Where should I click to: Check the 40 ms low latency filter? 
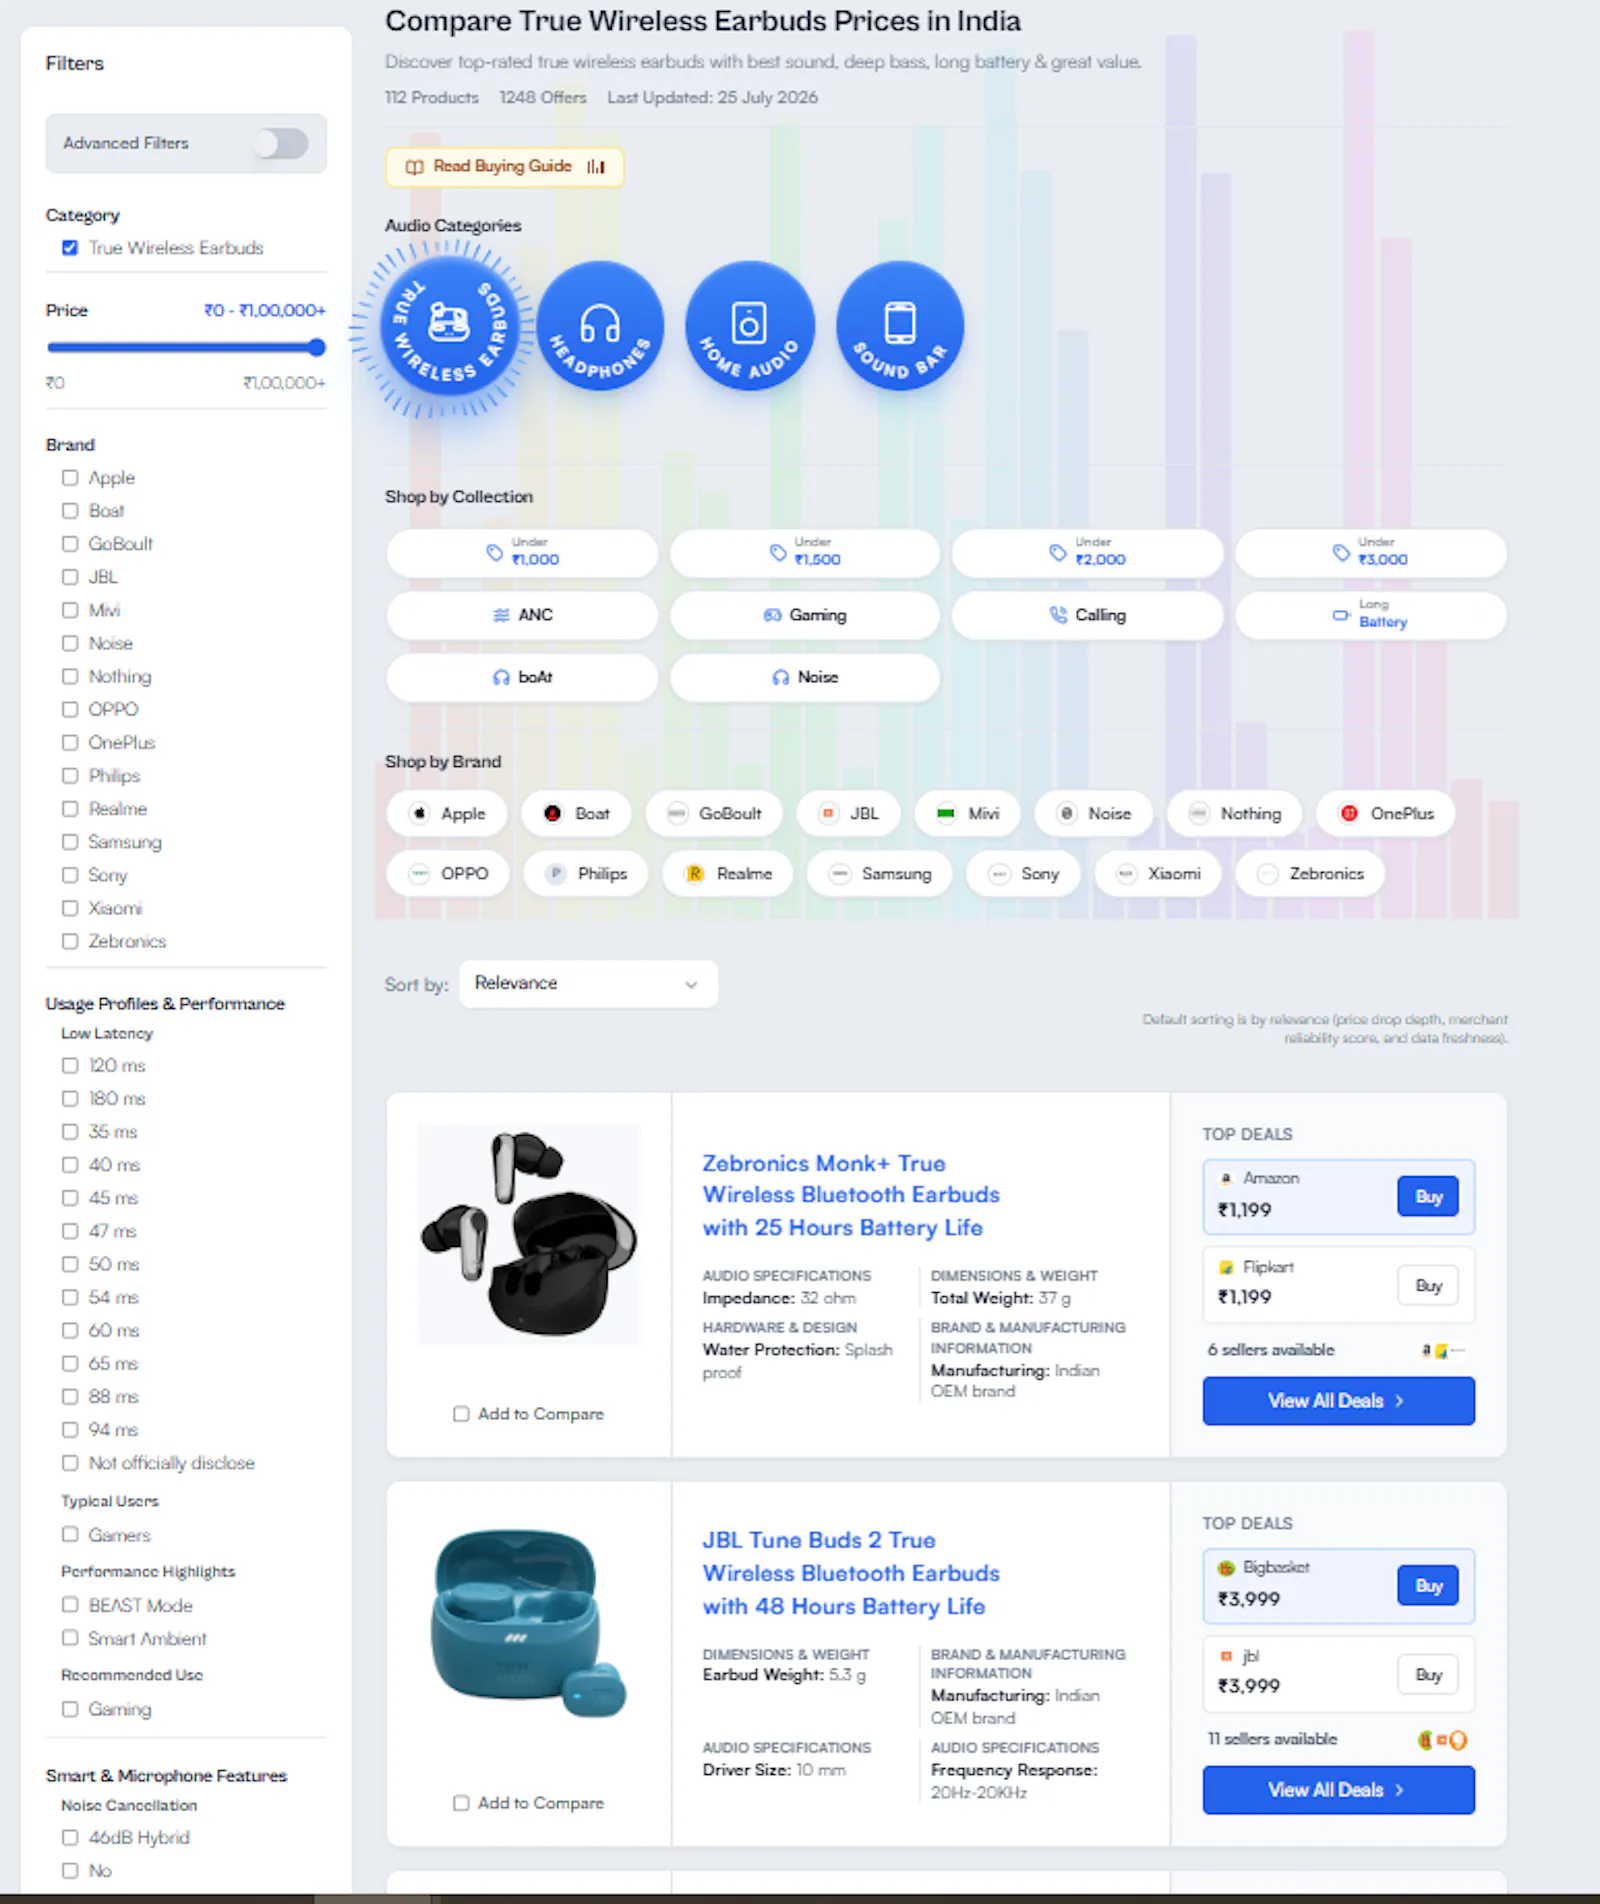[70, 1165]
